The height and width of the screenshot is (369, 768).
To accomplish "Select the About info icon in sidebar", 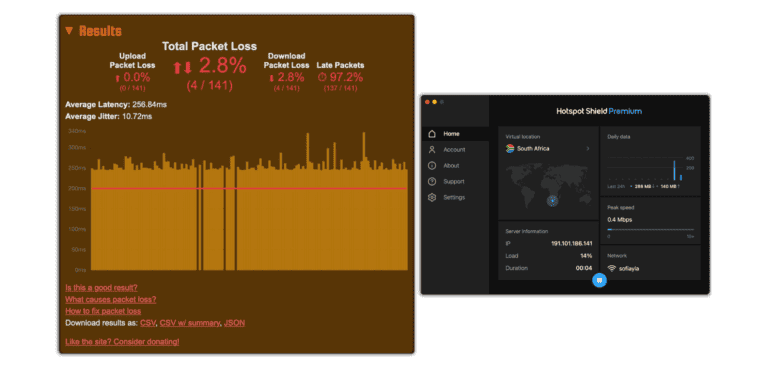I will click(432, 166).
